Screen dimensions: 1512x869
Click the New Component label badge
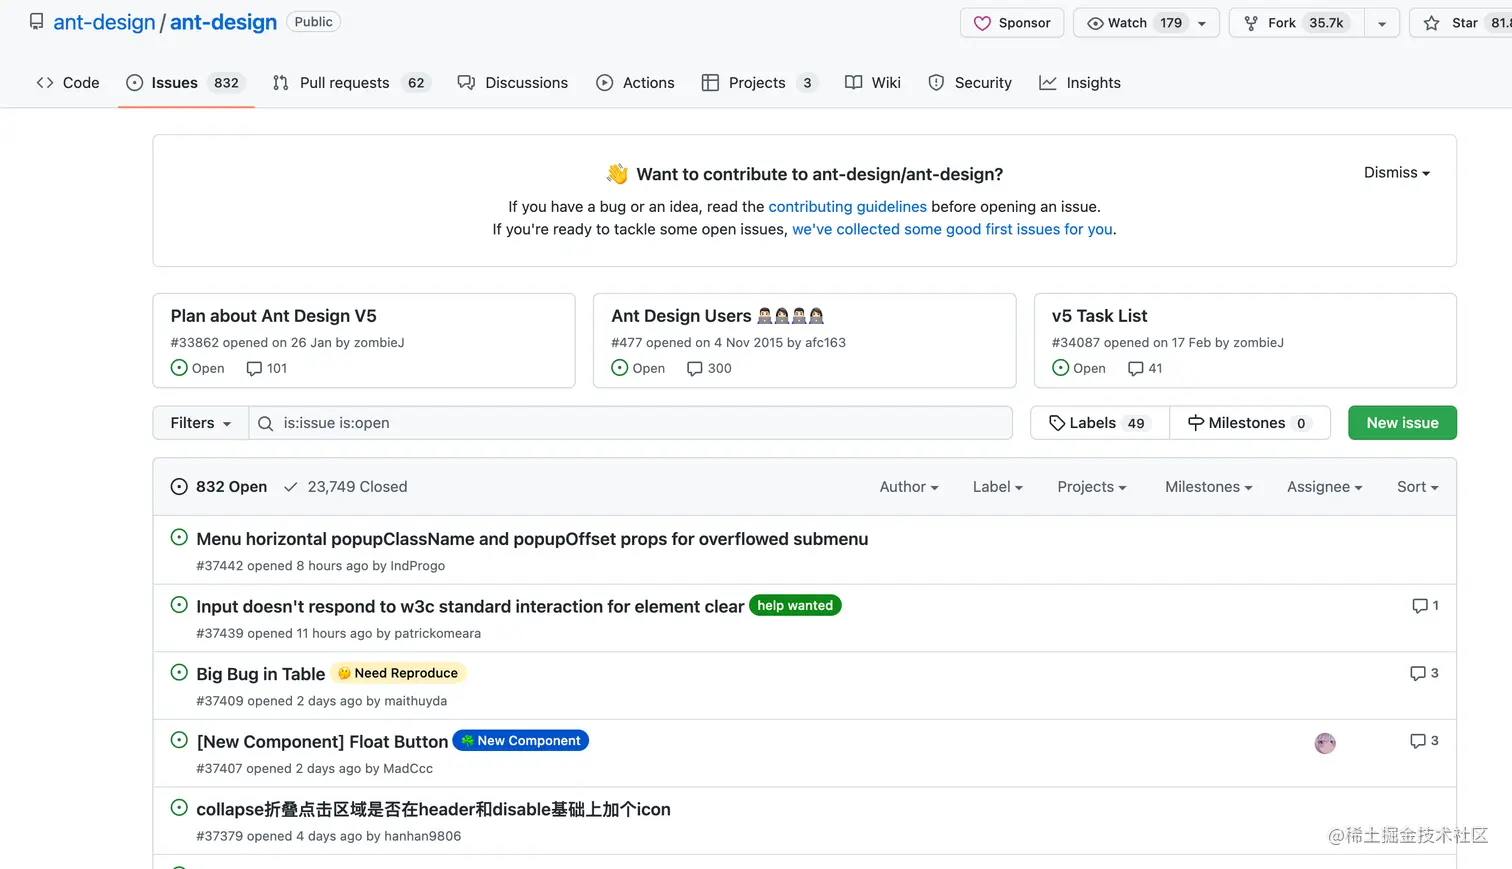pyautogui.click(x=521, y=741)
